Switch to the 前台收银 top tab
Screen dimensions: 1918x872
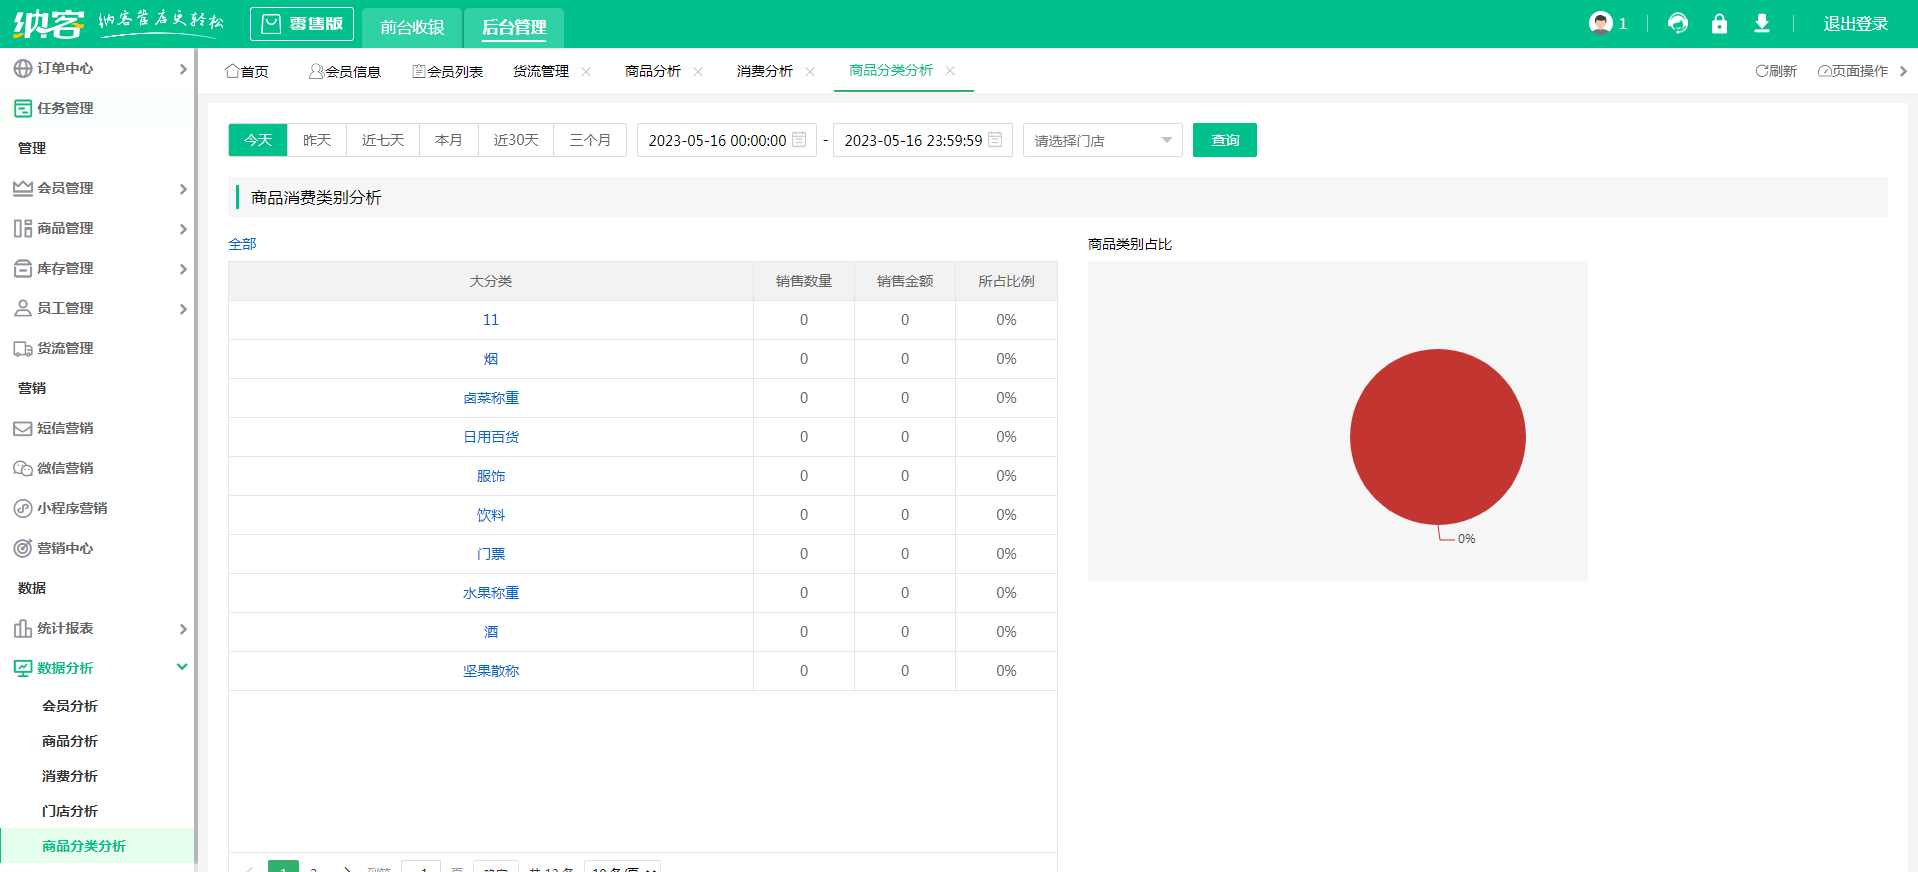point(412,27)
